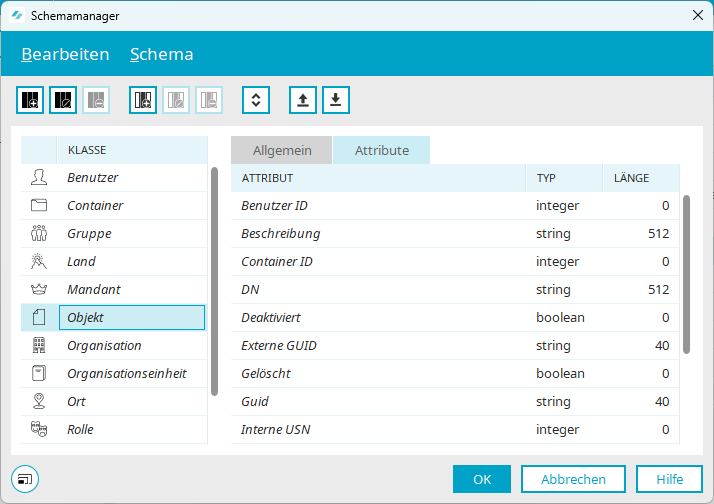This screenshot has height=504, width=714.
Task: Select the Benutzer class in the list
Action: pos(93,178)
